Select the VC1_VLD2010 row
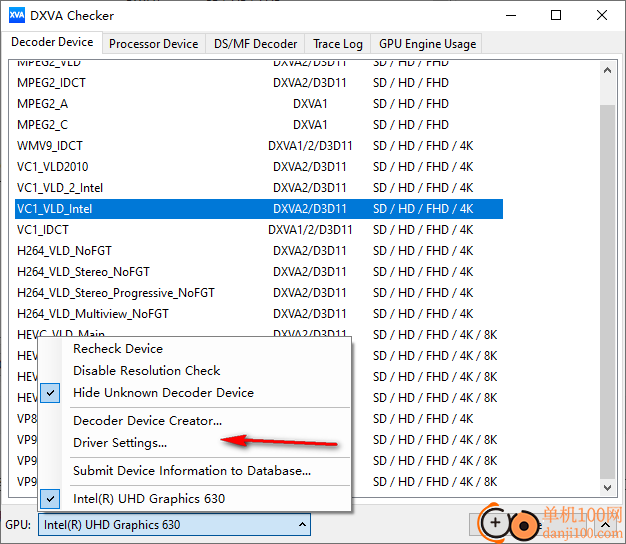Image resolution: width=626 pixels, height=544 pixels. pyautogui.click(x=259, y=167)
